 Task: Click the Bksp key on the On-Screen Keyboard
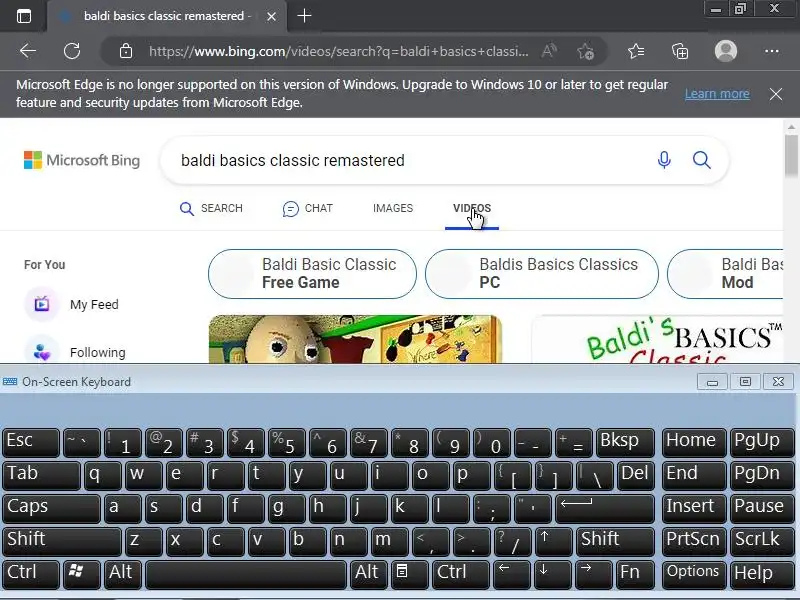coord(626,442)
